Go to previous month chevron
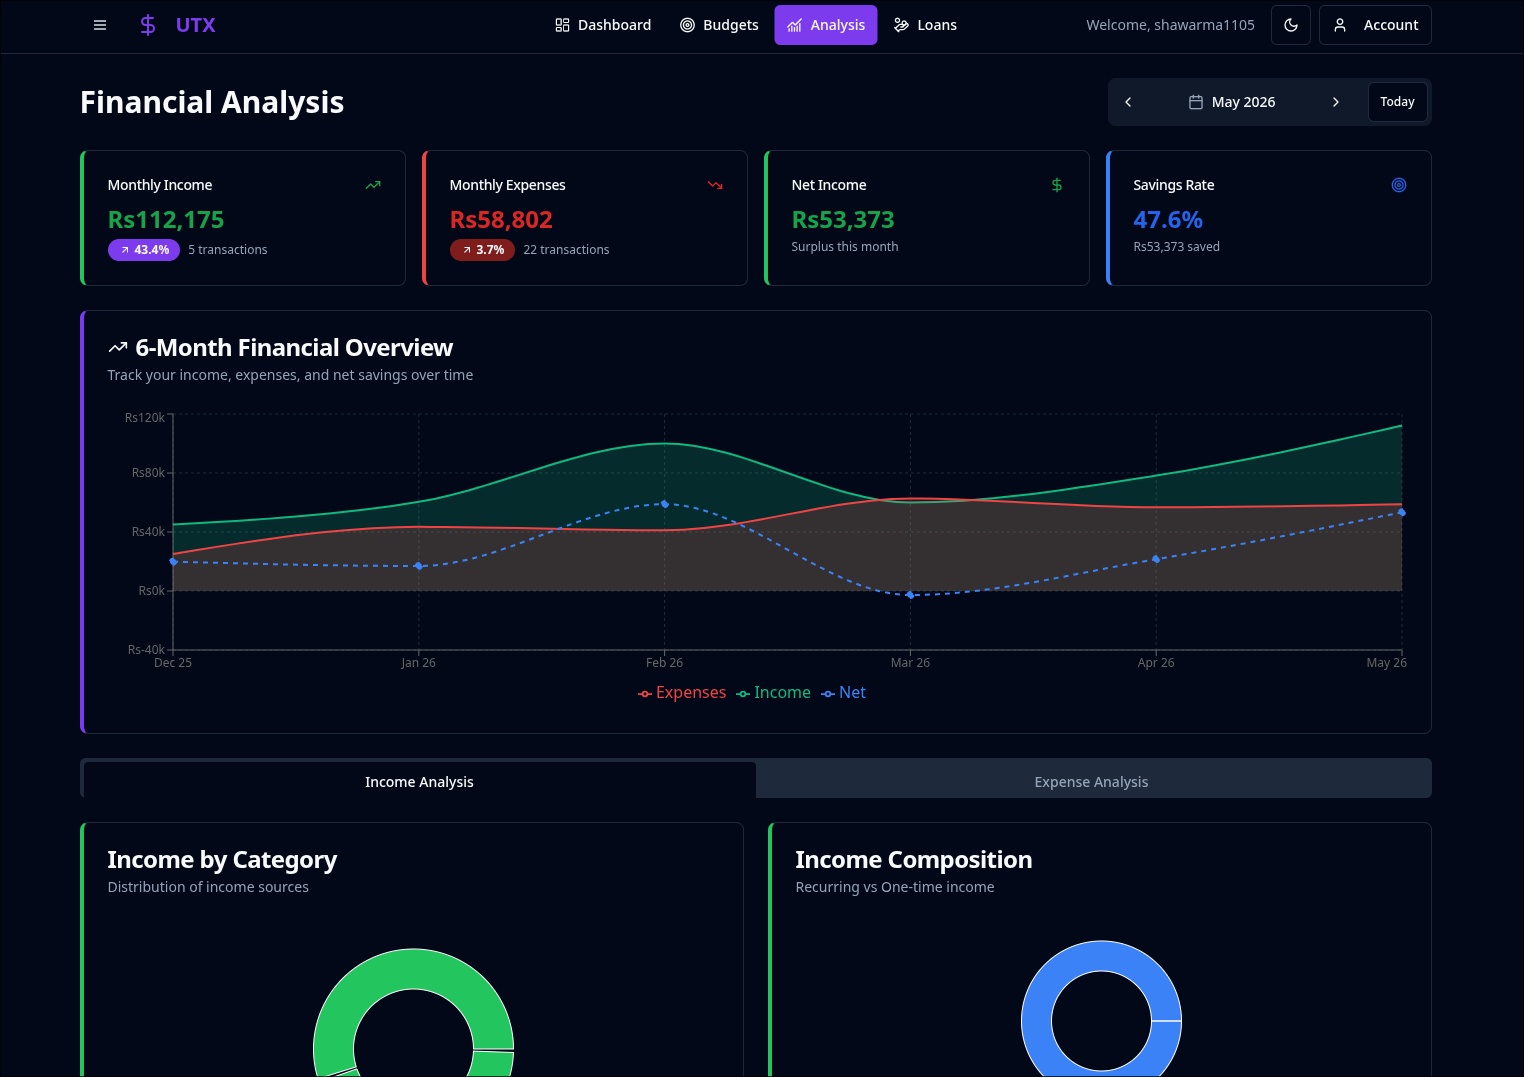 point(1128,102)
